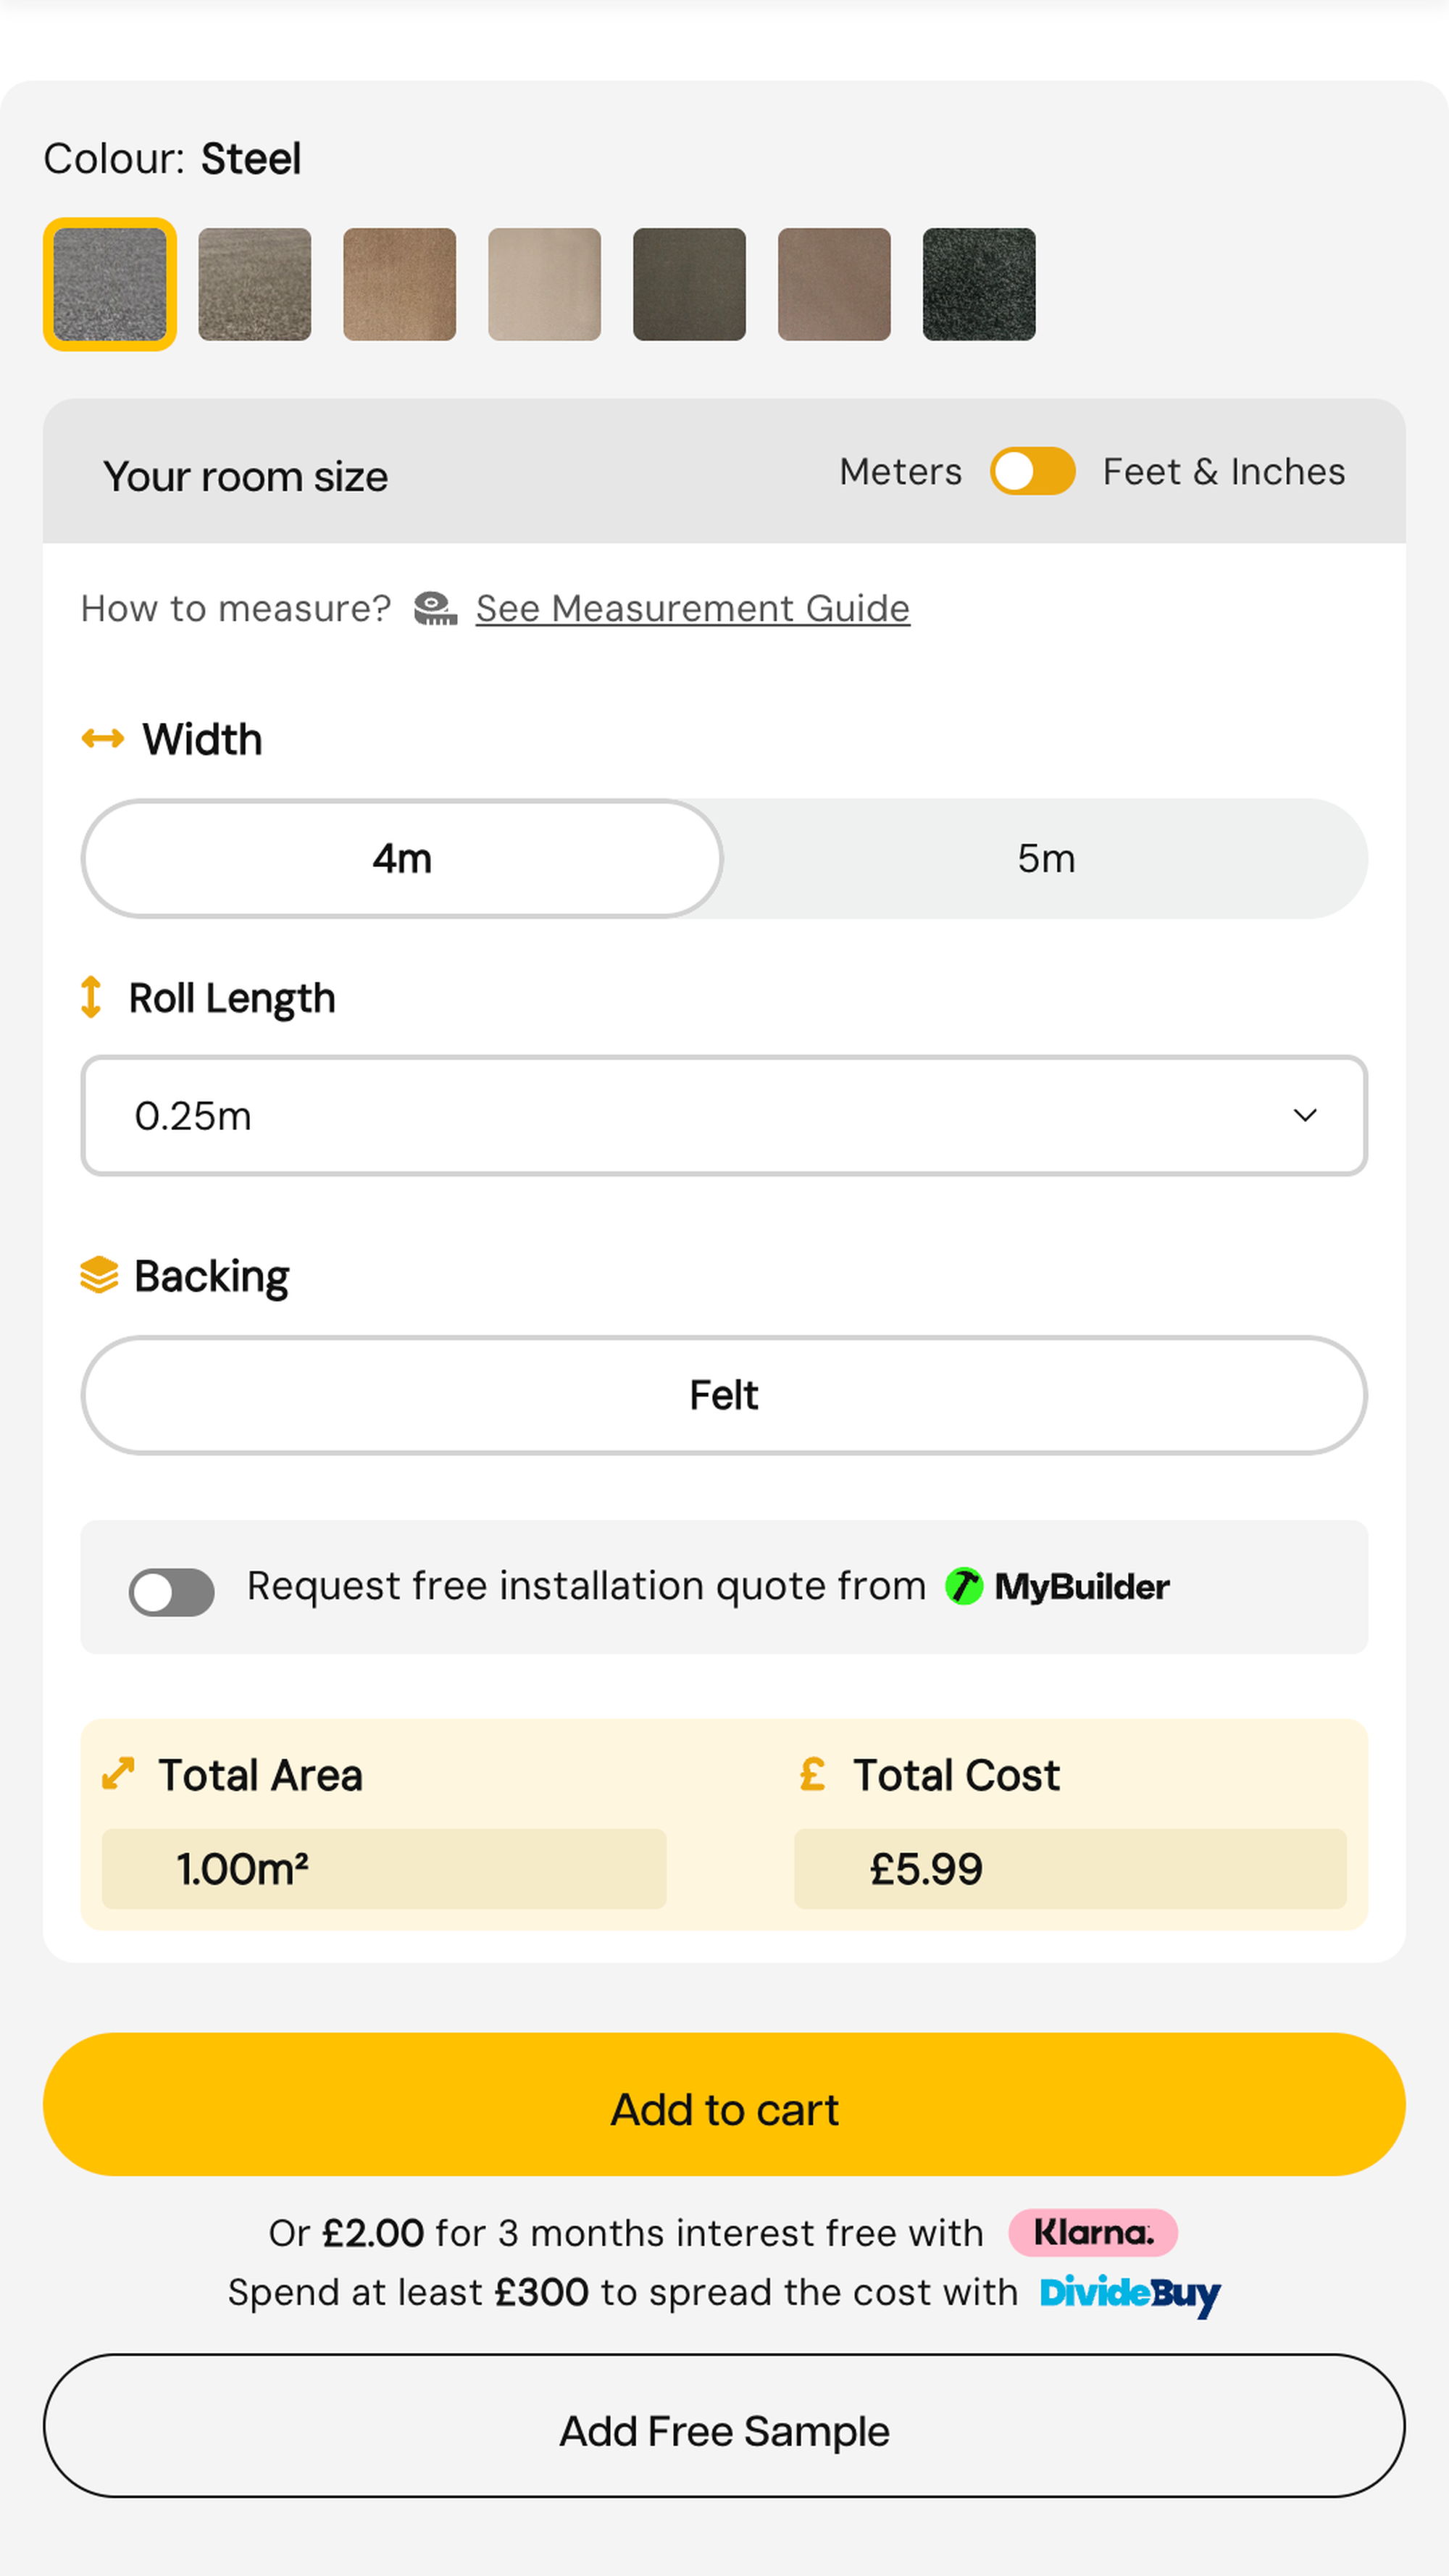
Task: Open the See Measurement Guide link
Action: click(693, 608)
